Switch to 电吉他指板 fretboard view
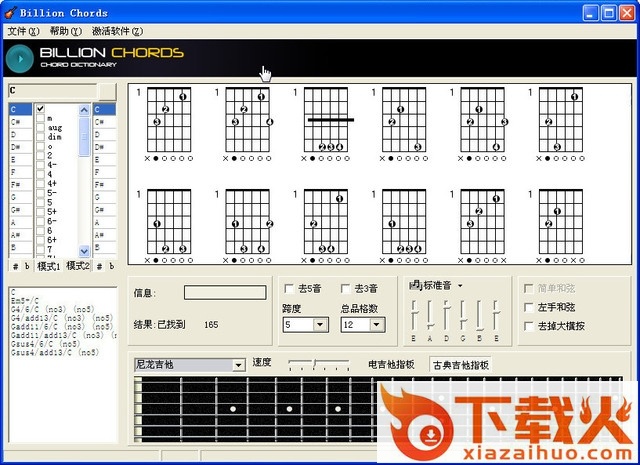Image resolution: width=640 pixels, height=465 pixels. click(391, 365)
